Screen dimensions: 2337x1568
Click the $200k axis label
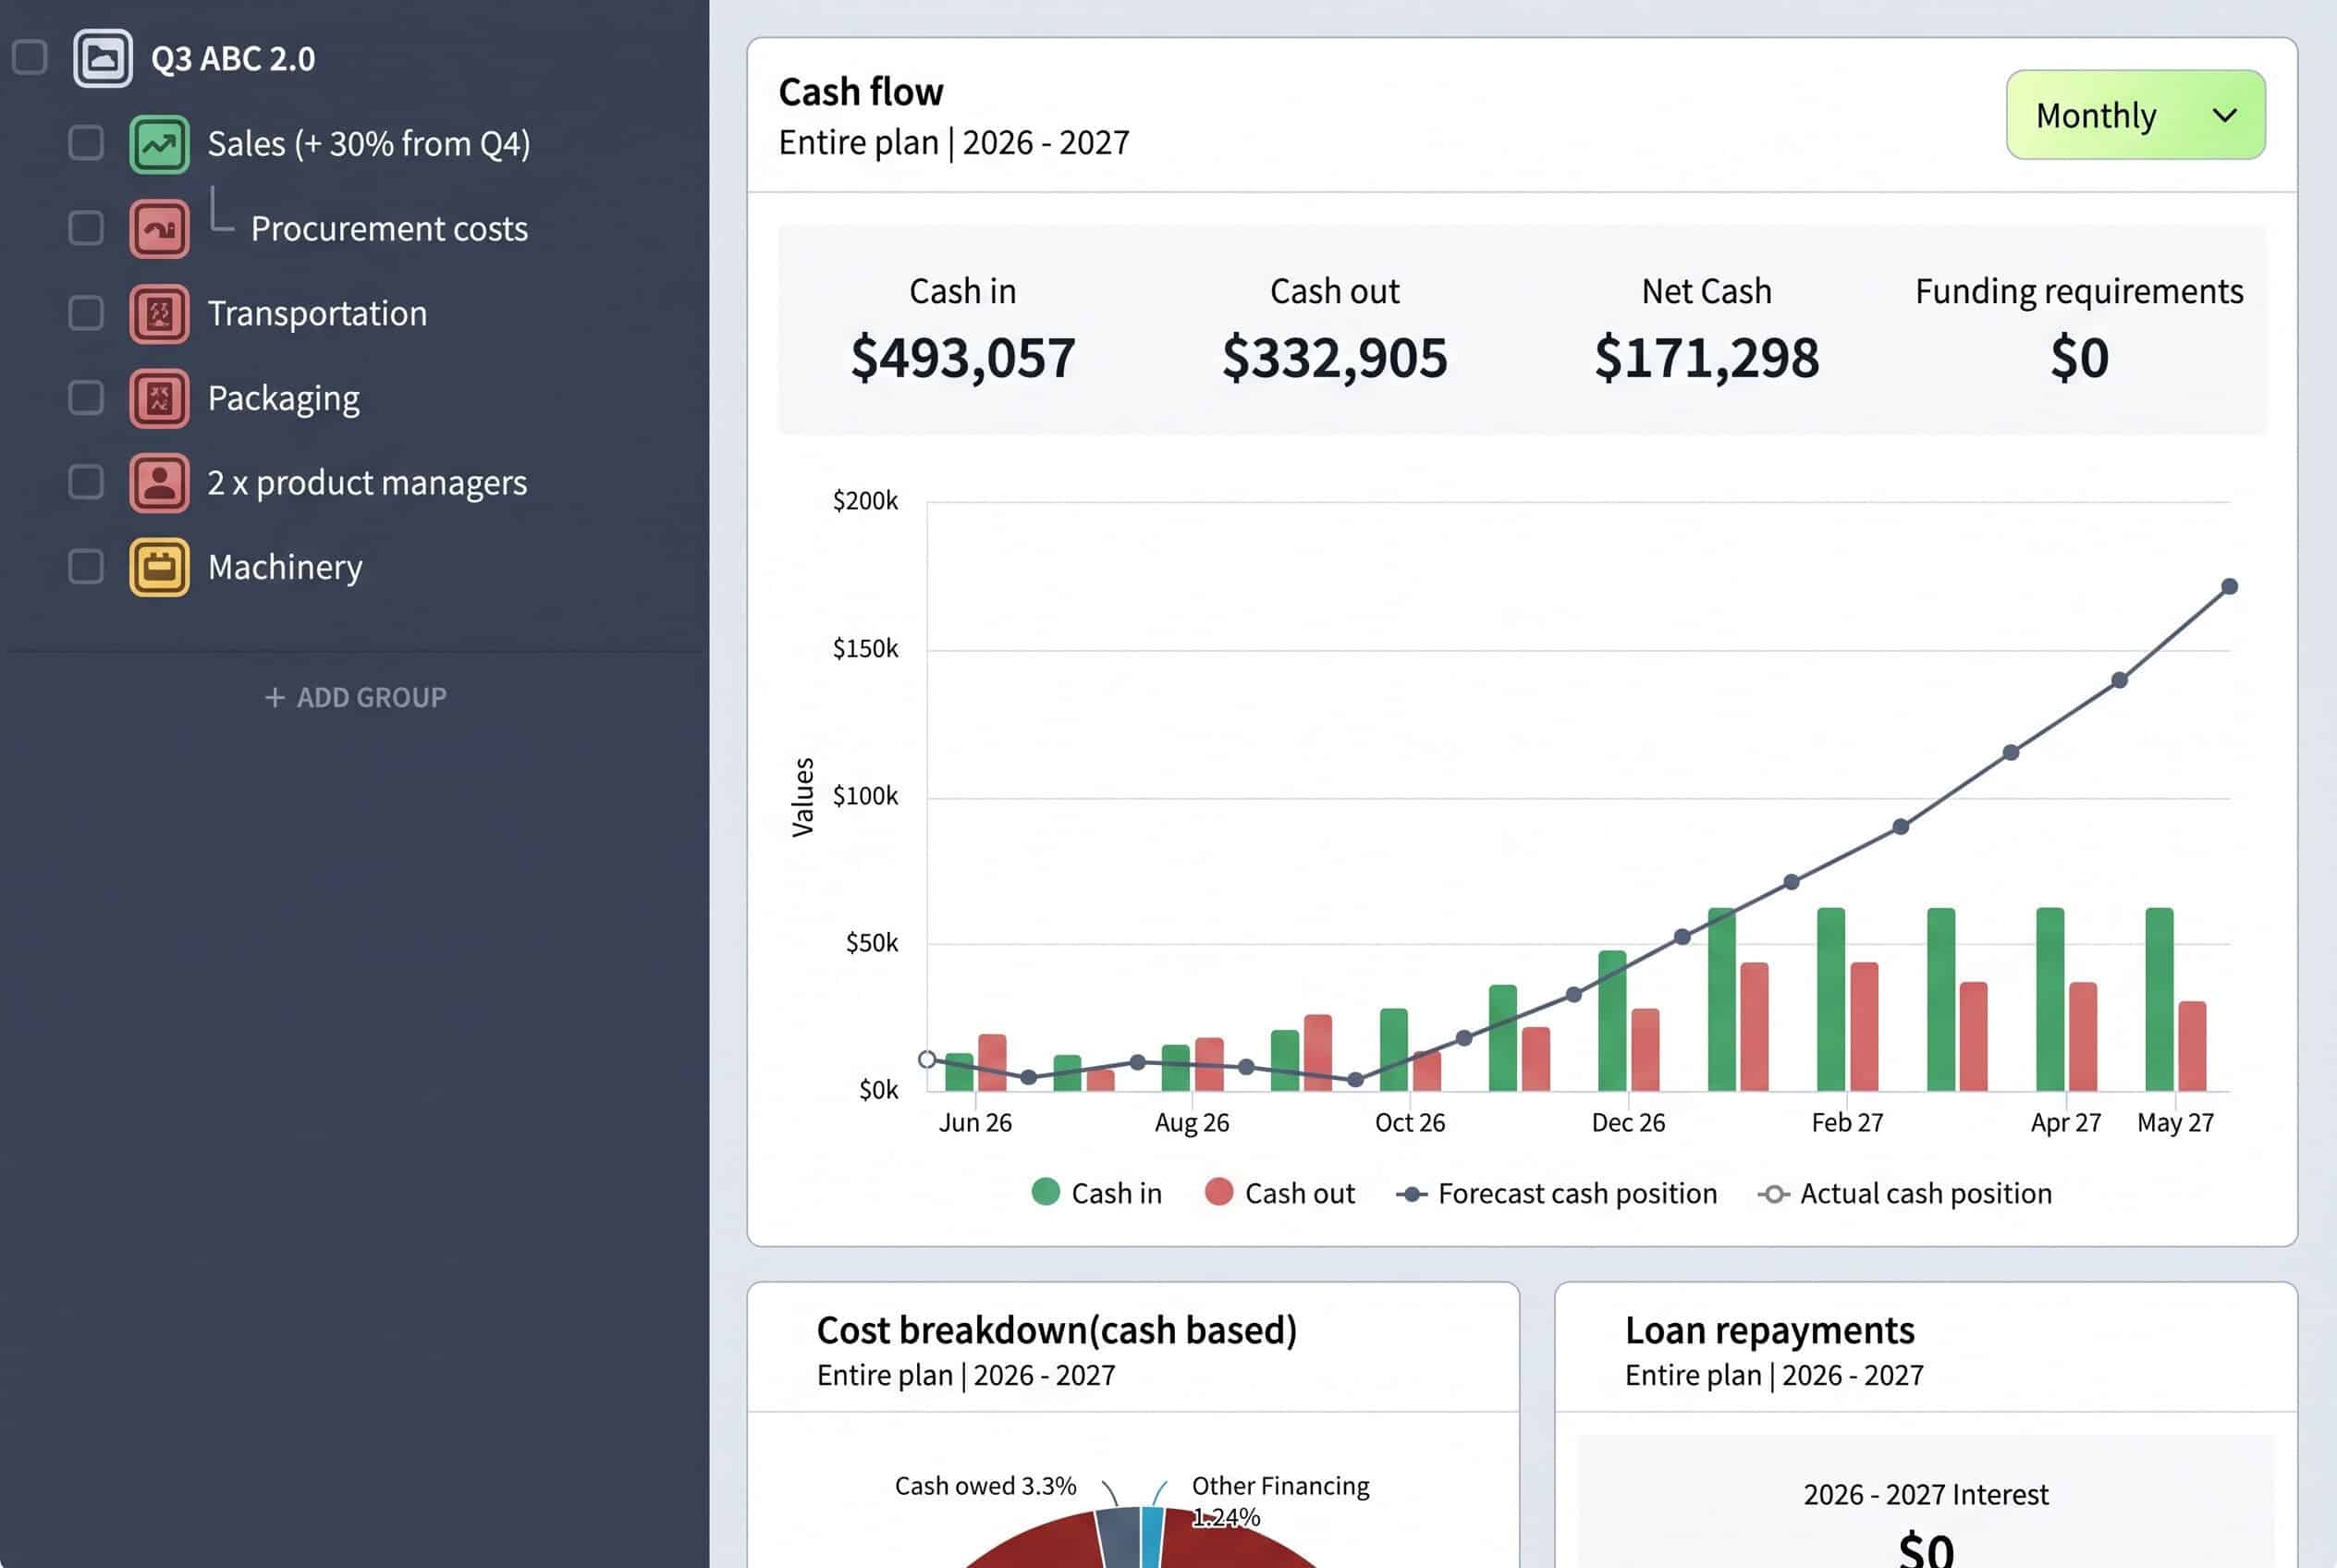click(865, 501)
